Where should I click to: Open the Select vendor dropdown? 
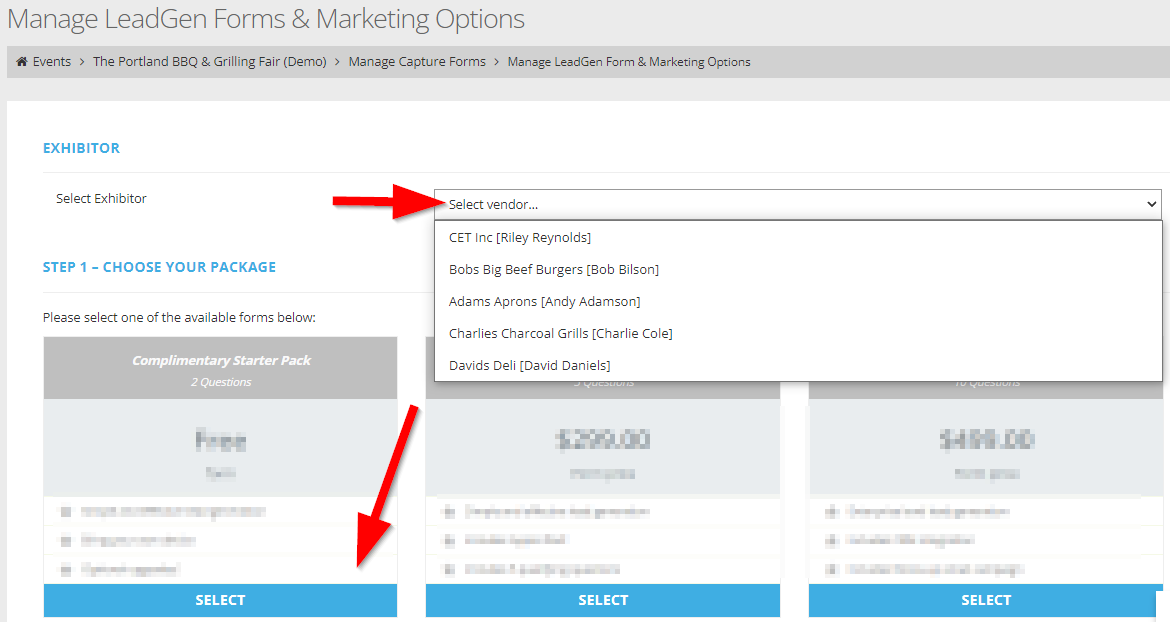click(798, 204)
